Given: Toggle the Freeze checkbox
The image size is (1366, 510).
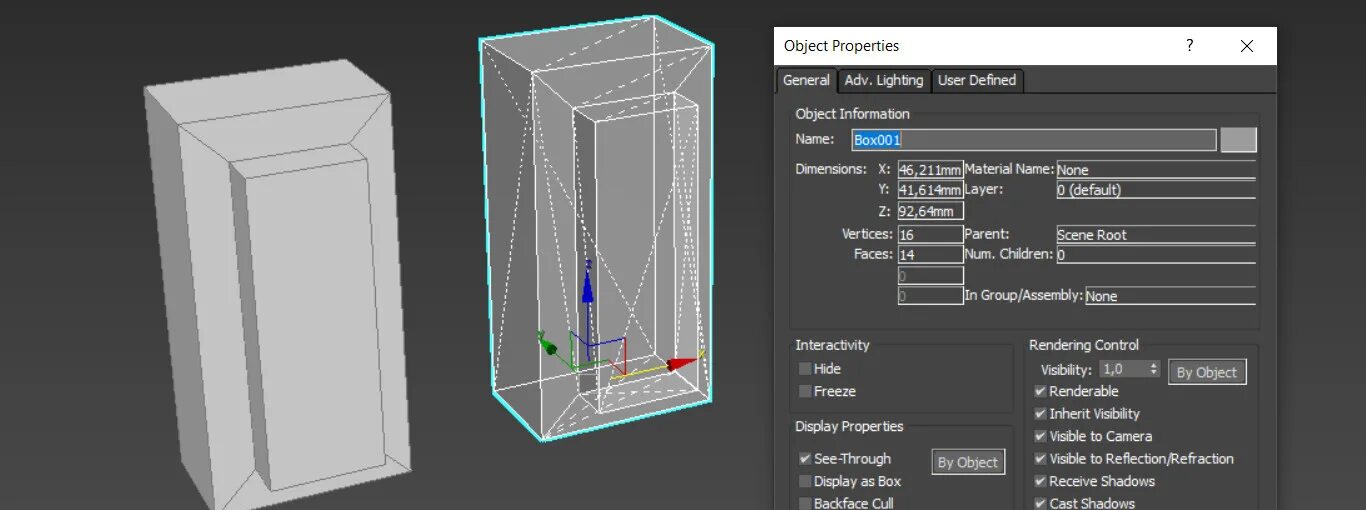Looking at the screenshot, I should (x=805, y=392).
